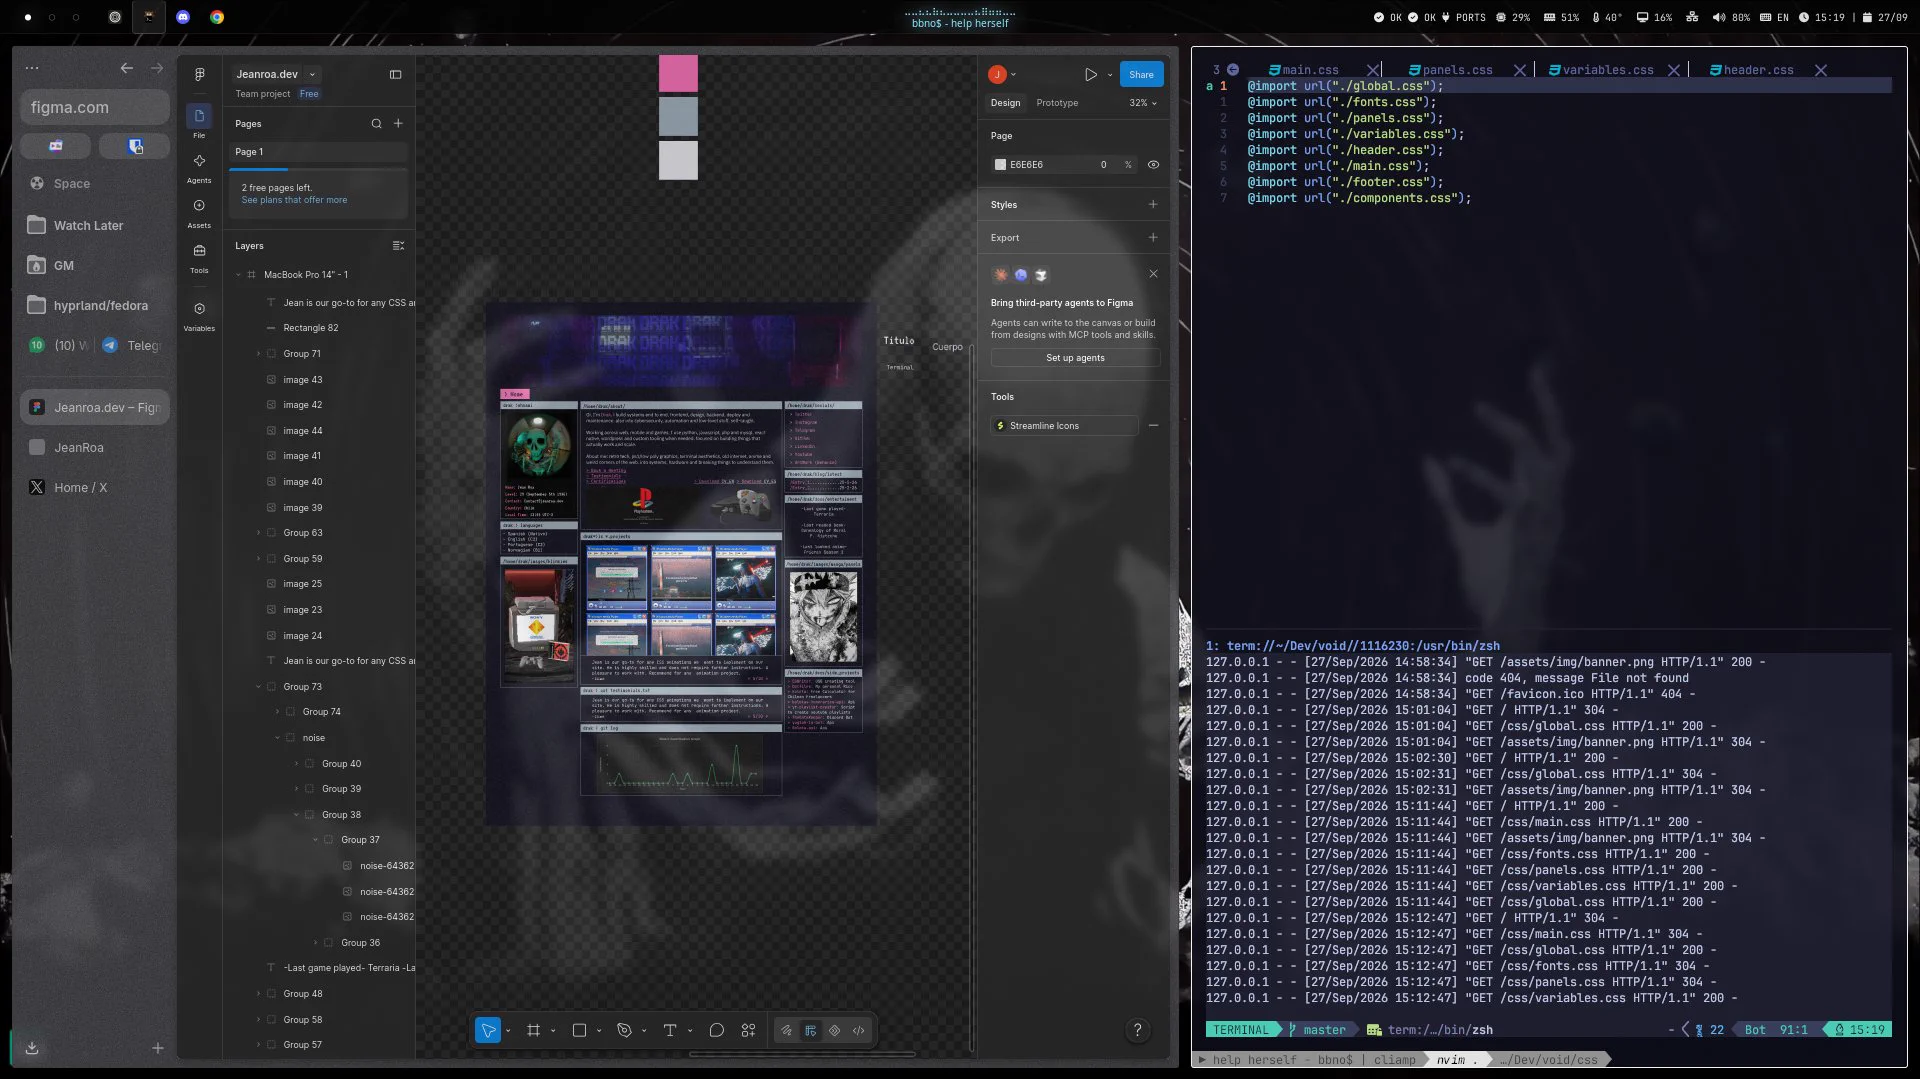Screen dimensions: 1920x1079
Task: Expand the Group 36 layer
Action: [315, 943]
